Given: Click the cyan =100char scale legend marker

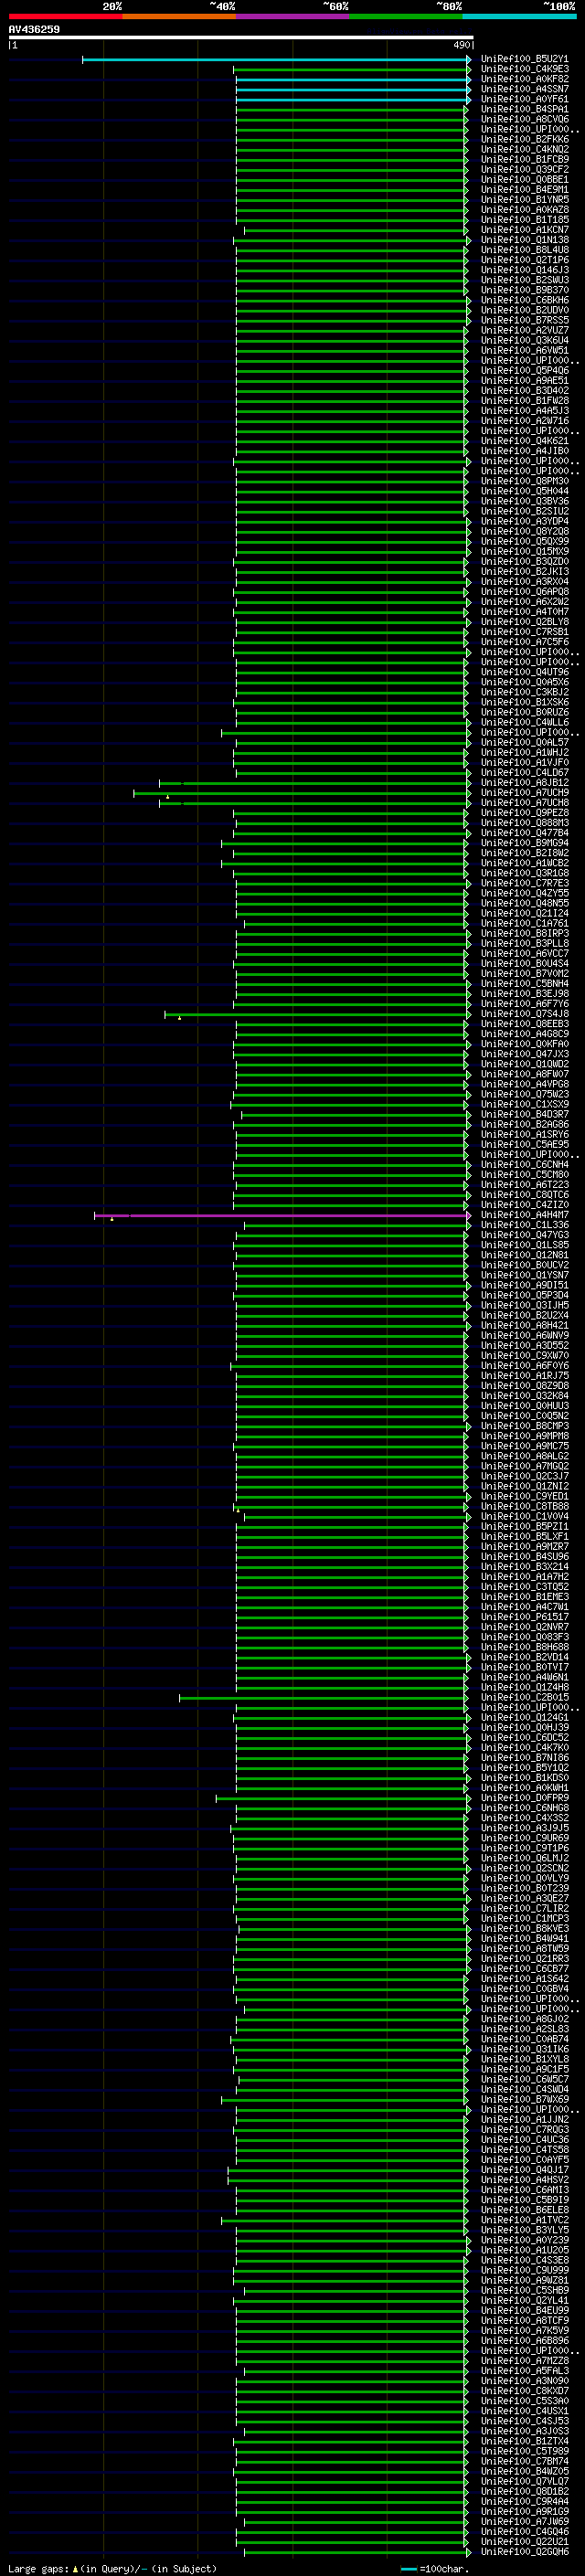Looking at the screenshot, I should [408, 2569].
